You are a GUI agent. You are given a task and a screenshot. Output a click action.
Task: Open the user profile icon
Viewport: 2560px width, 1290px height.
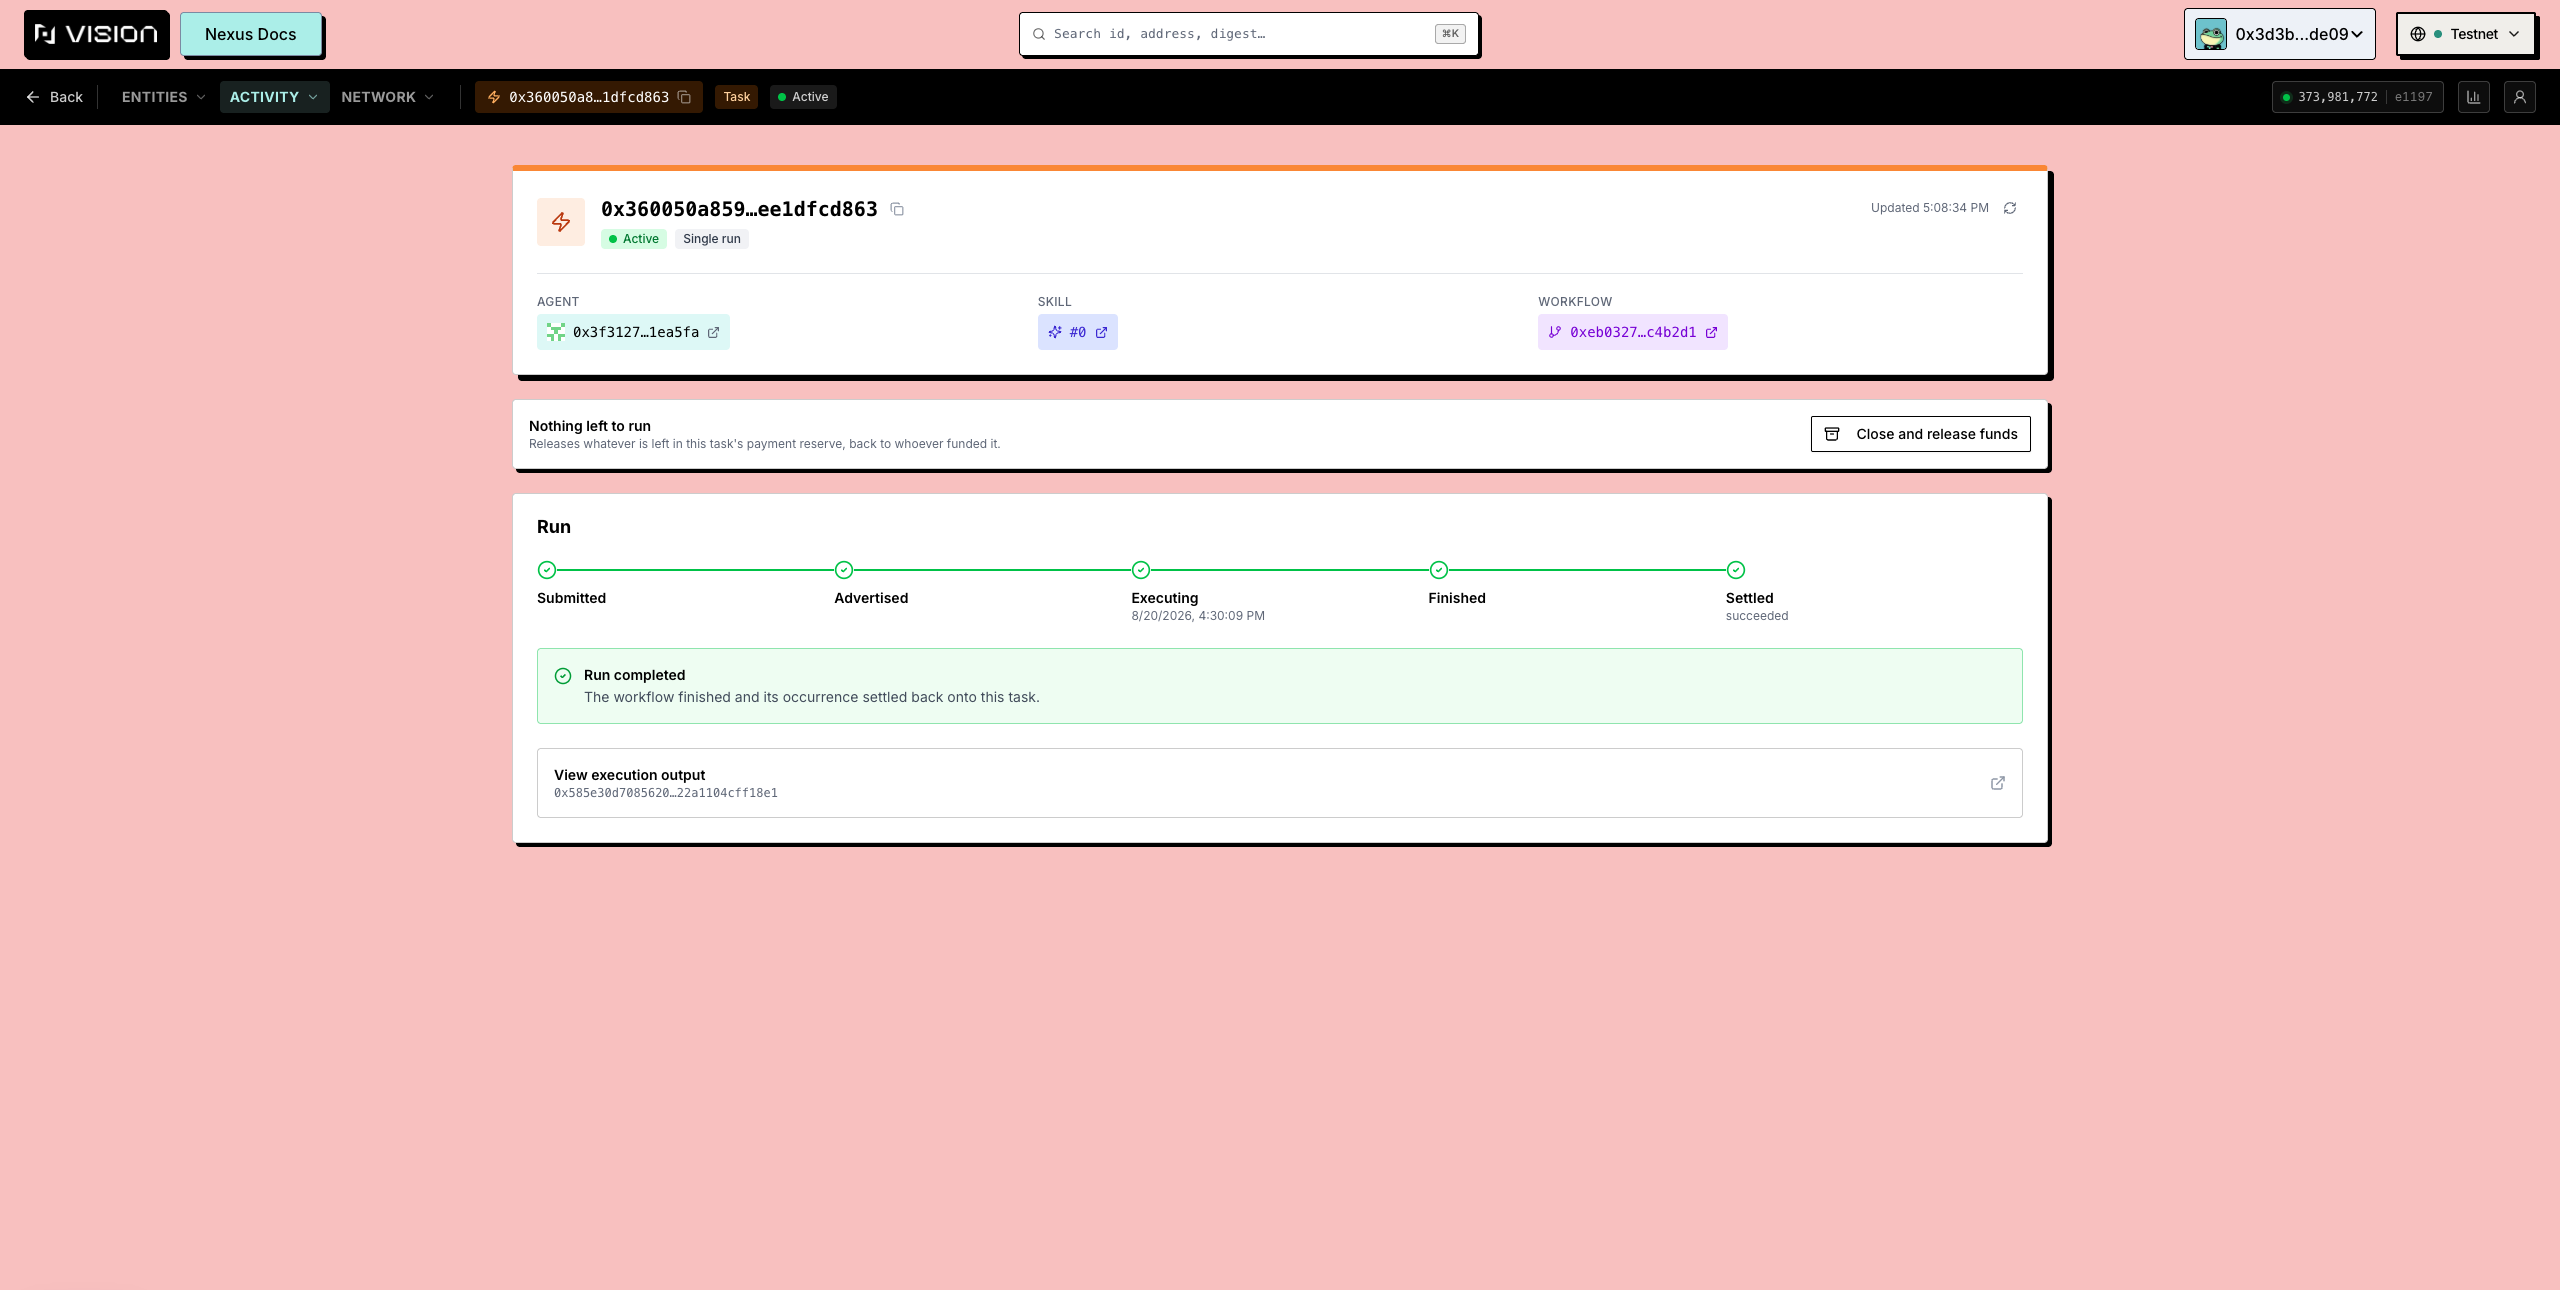click(2520, 97)
